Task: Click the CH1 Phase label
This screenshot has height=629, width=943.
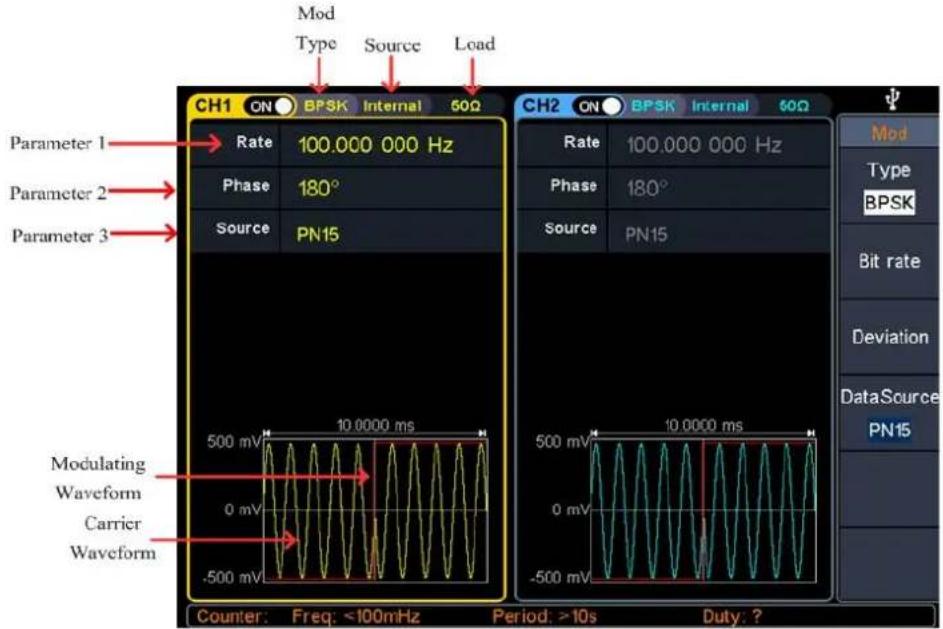Action: point(246,185)
